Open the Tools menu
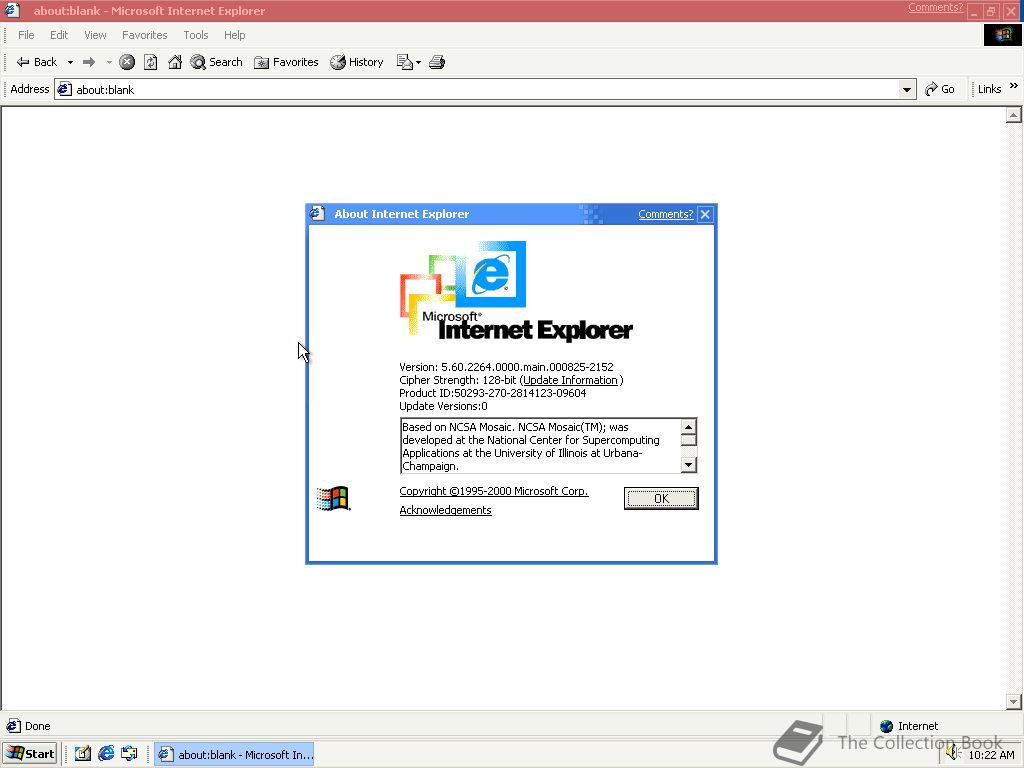1024x768 pixels. [x=195, y=35]
